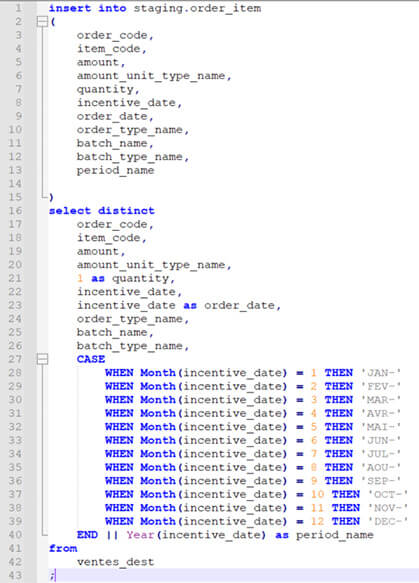Click 'amount,' on line 5

click(101, 62)
